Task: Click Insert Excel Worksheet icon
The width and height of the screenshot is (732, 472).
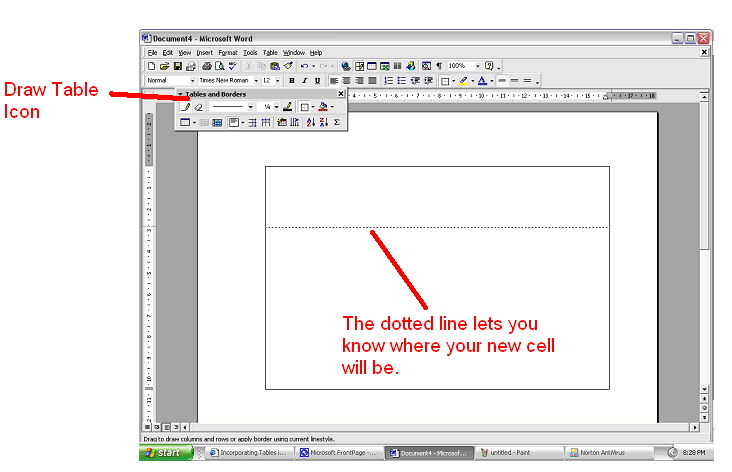Action: 385,66
